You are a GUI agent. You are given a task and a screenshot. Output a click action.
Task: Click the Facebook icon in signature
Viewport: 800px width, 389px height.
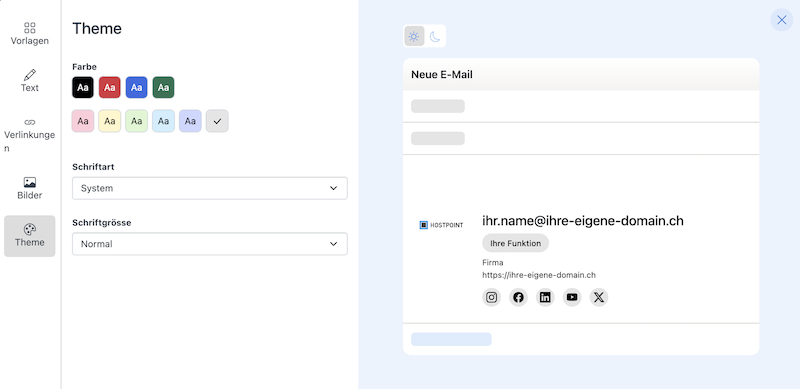pos(518,297)
